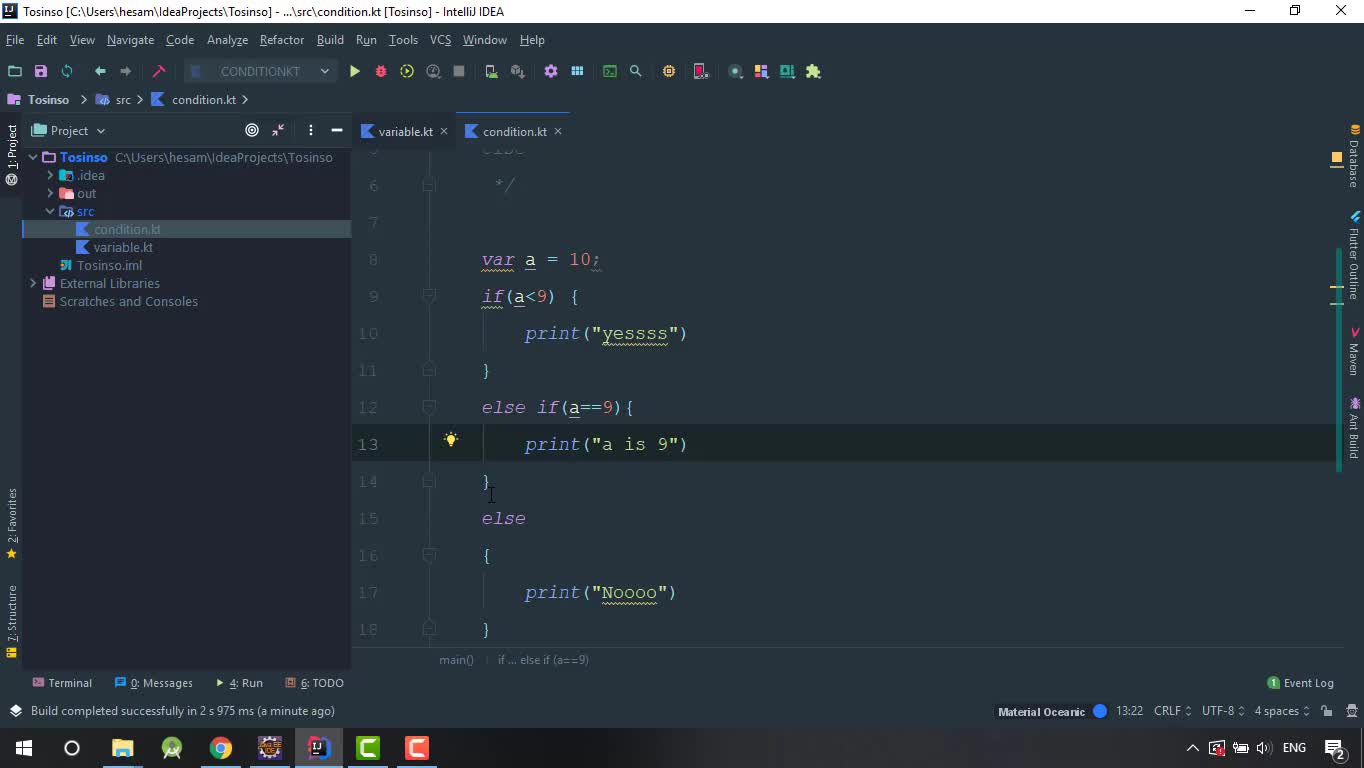Open the Terminal tool window
Viewport: 1364px width, 768px height.
[62, 683]
